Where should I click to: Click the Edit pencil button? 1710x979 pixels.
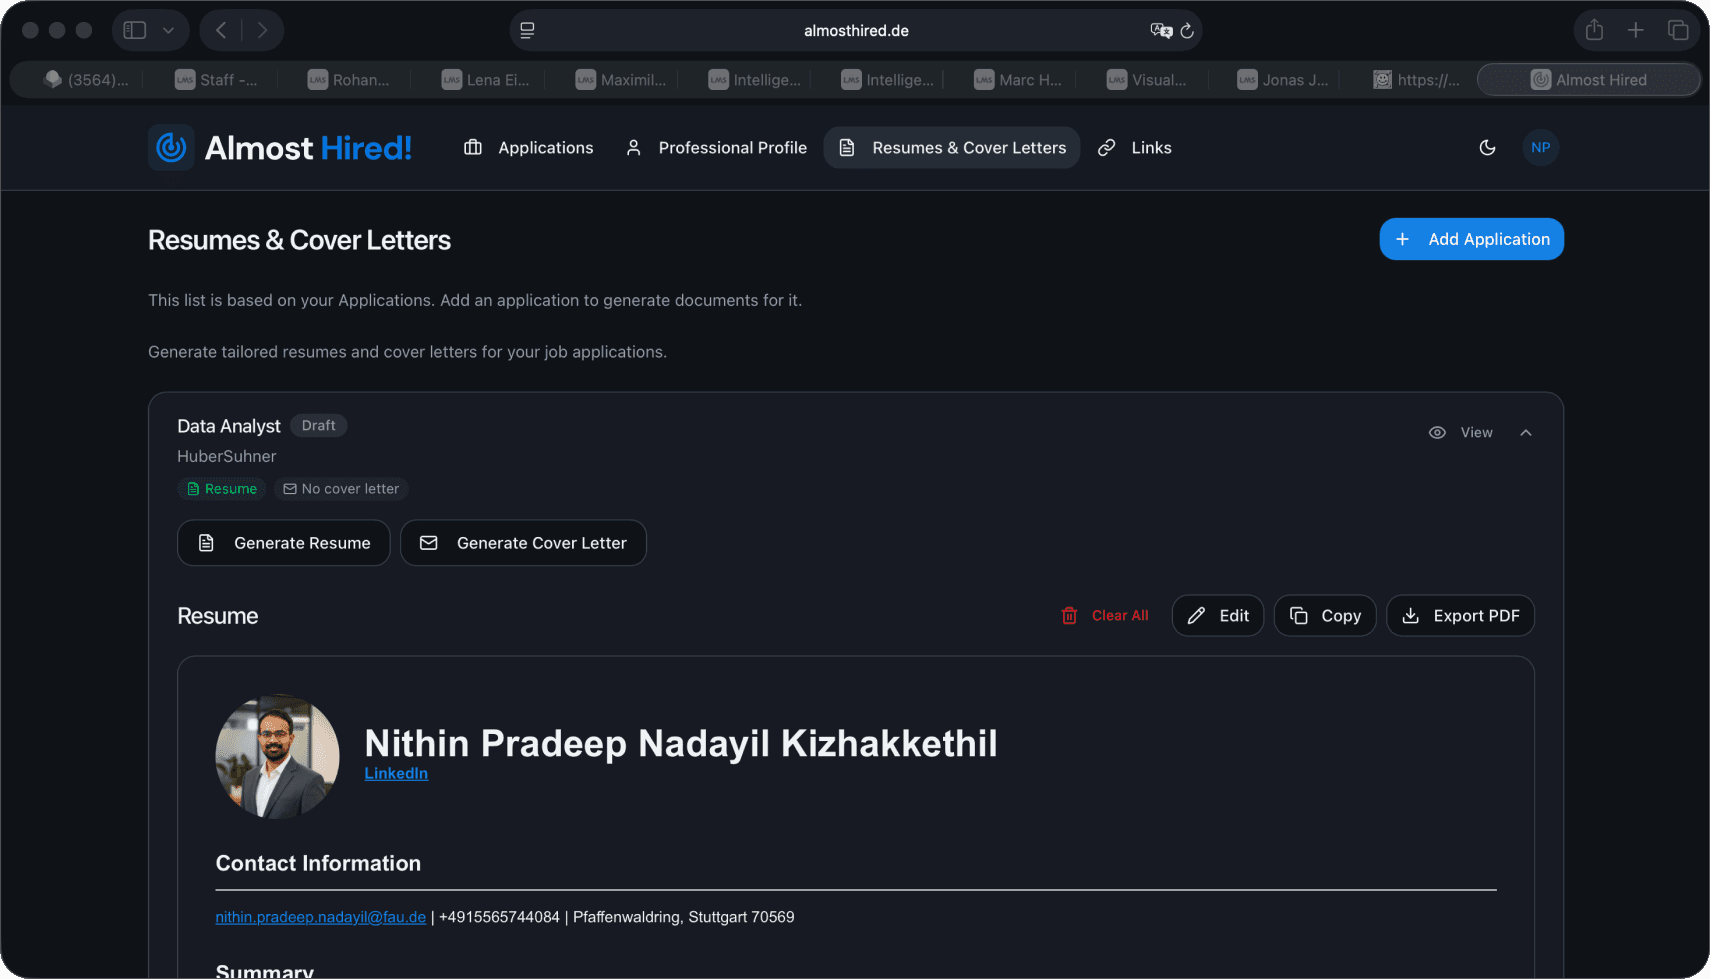(x=1217, y=616)
